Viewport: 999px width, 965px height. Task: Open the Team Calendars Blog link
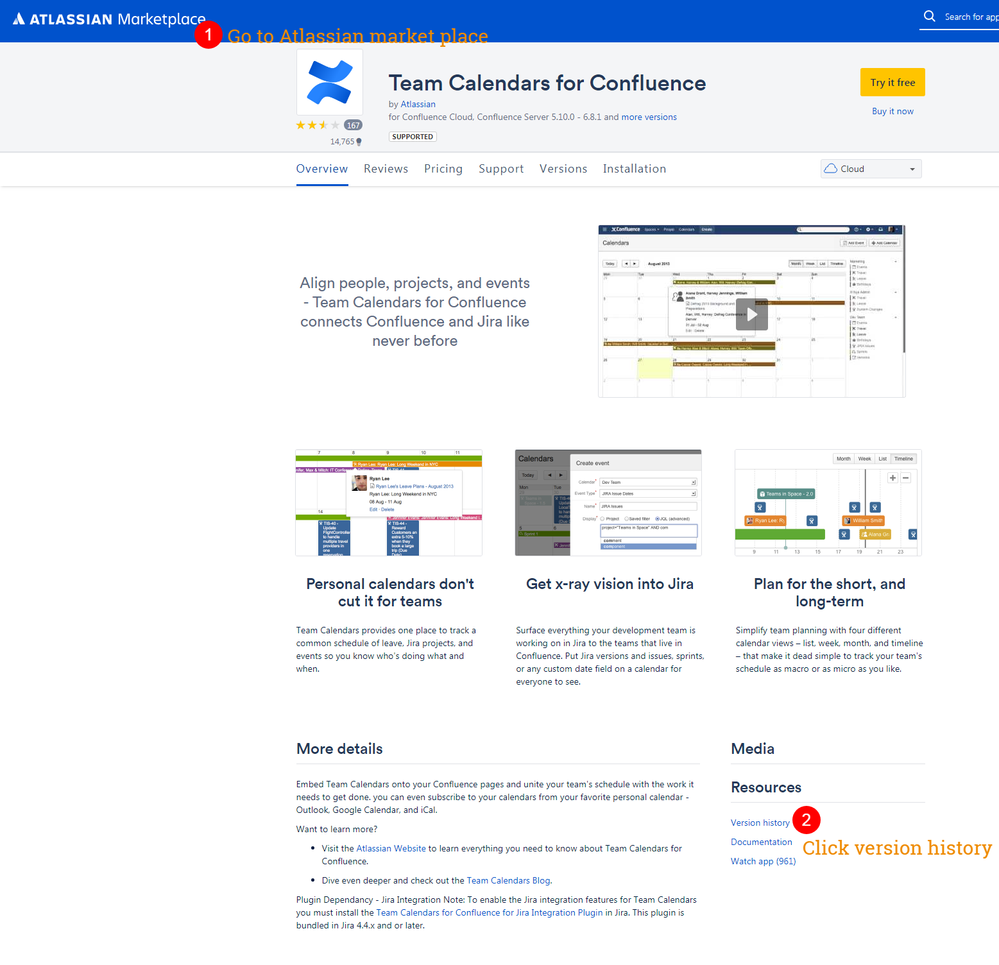[508, 880]
